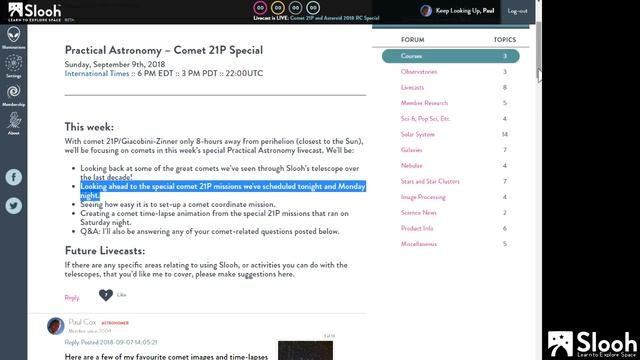Image resolution: width=640 pixels, height=360 pixels.
Task: Open the comet image thumbnail in the reply
Action: [305, 351]
